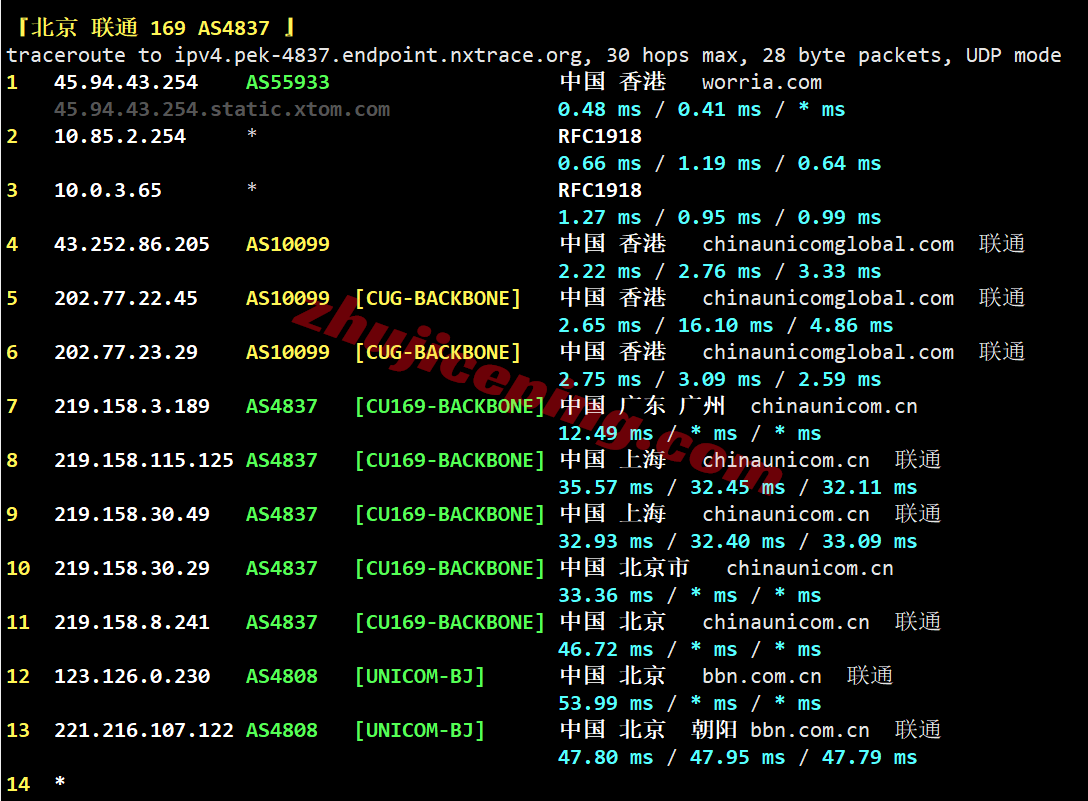1088x801 pixels.
Task: Click IP 202.77.23.29
Action: pos(126,353)
